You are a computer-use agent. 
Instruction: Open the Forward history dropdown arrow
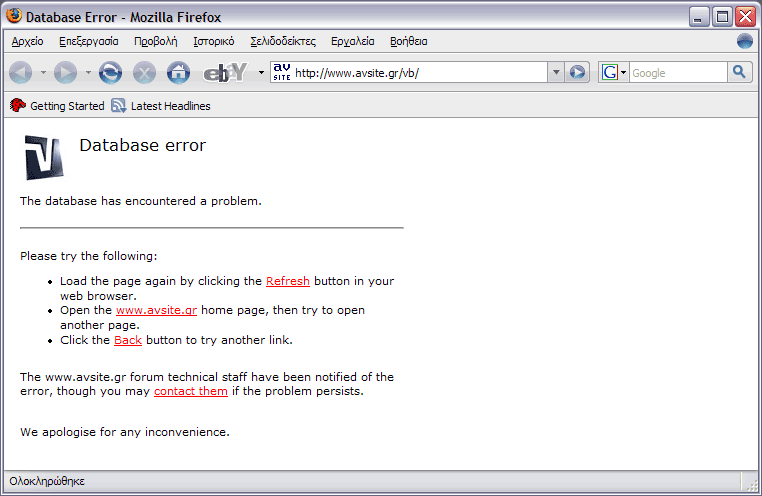tap(88, 73)
